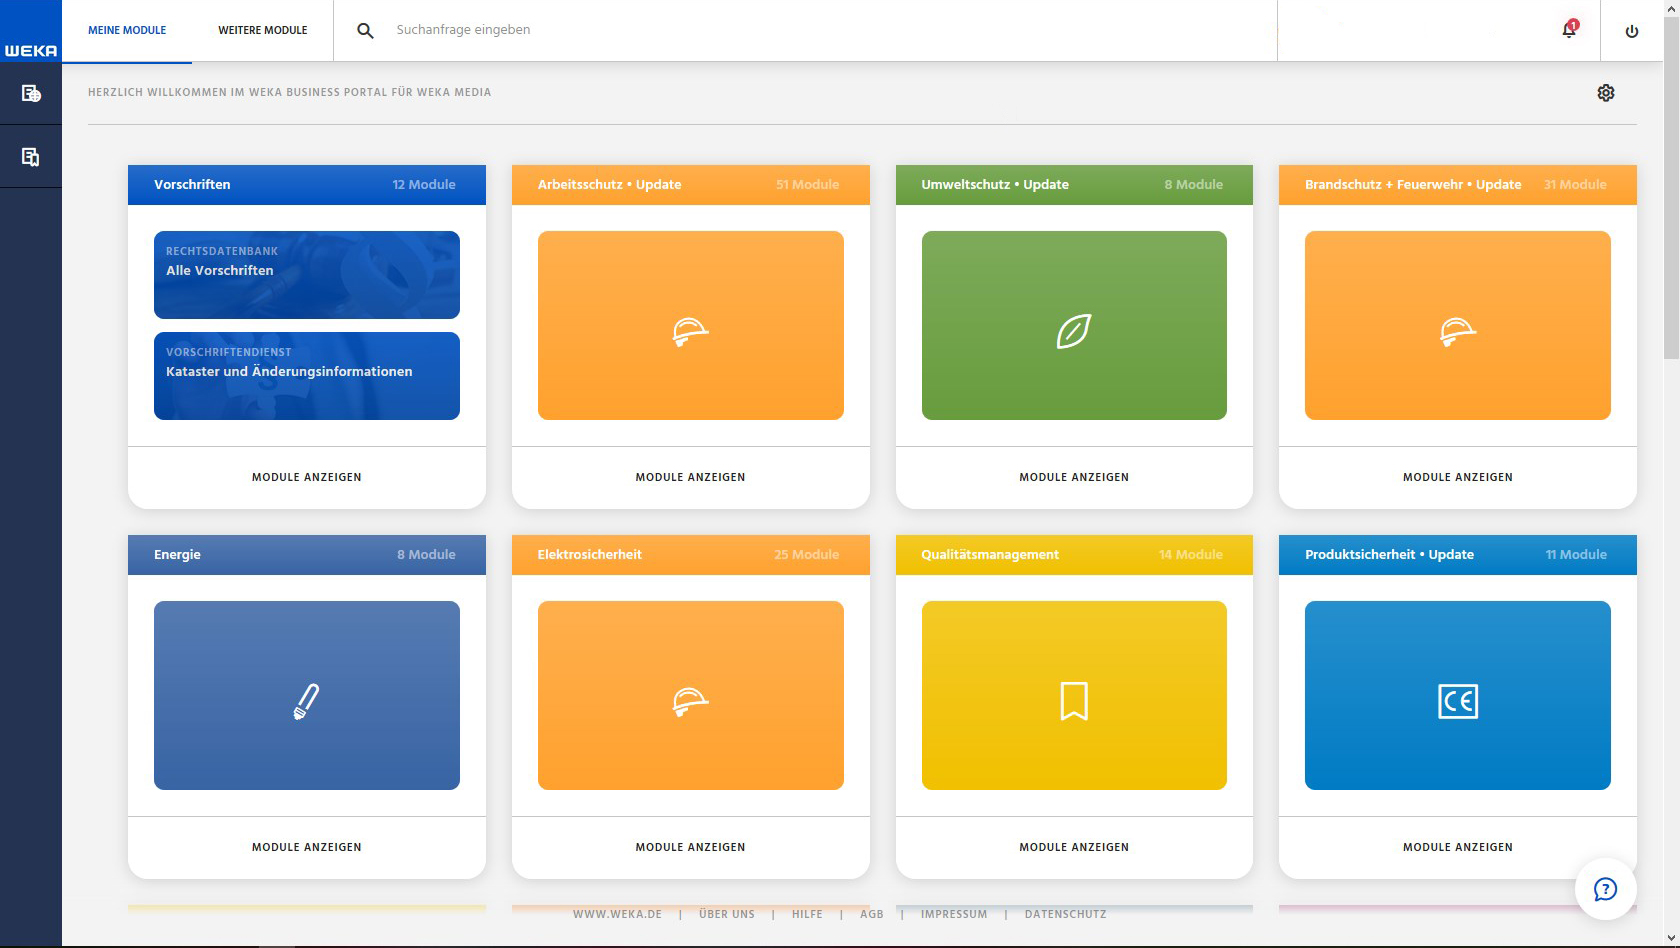The image size is (1680, 948).
Task: Switch to the WEITERE MODULE tab
Action: coord(262,30)
